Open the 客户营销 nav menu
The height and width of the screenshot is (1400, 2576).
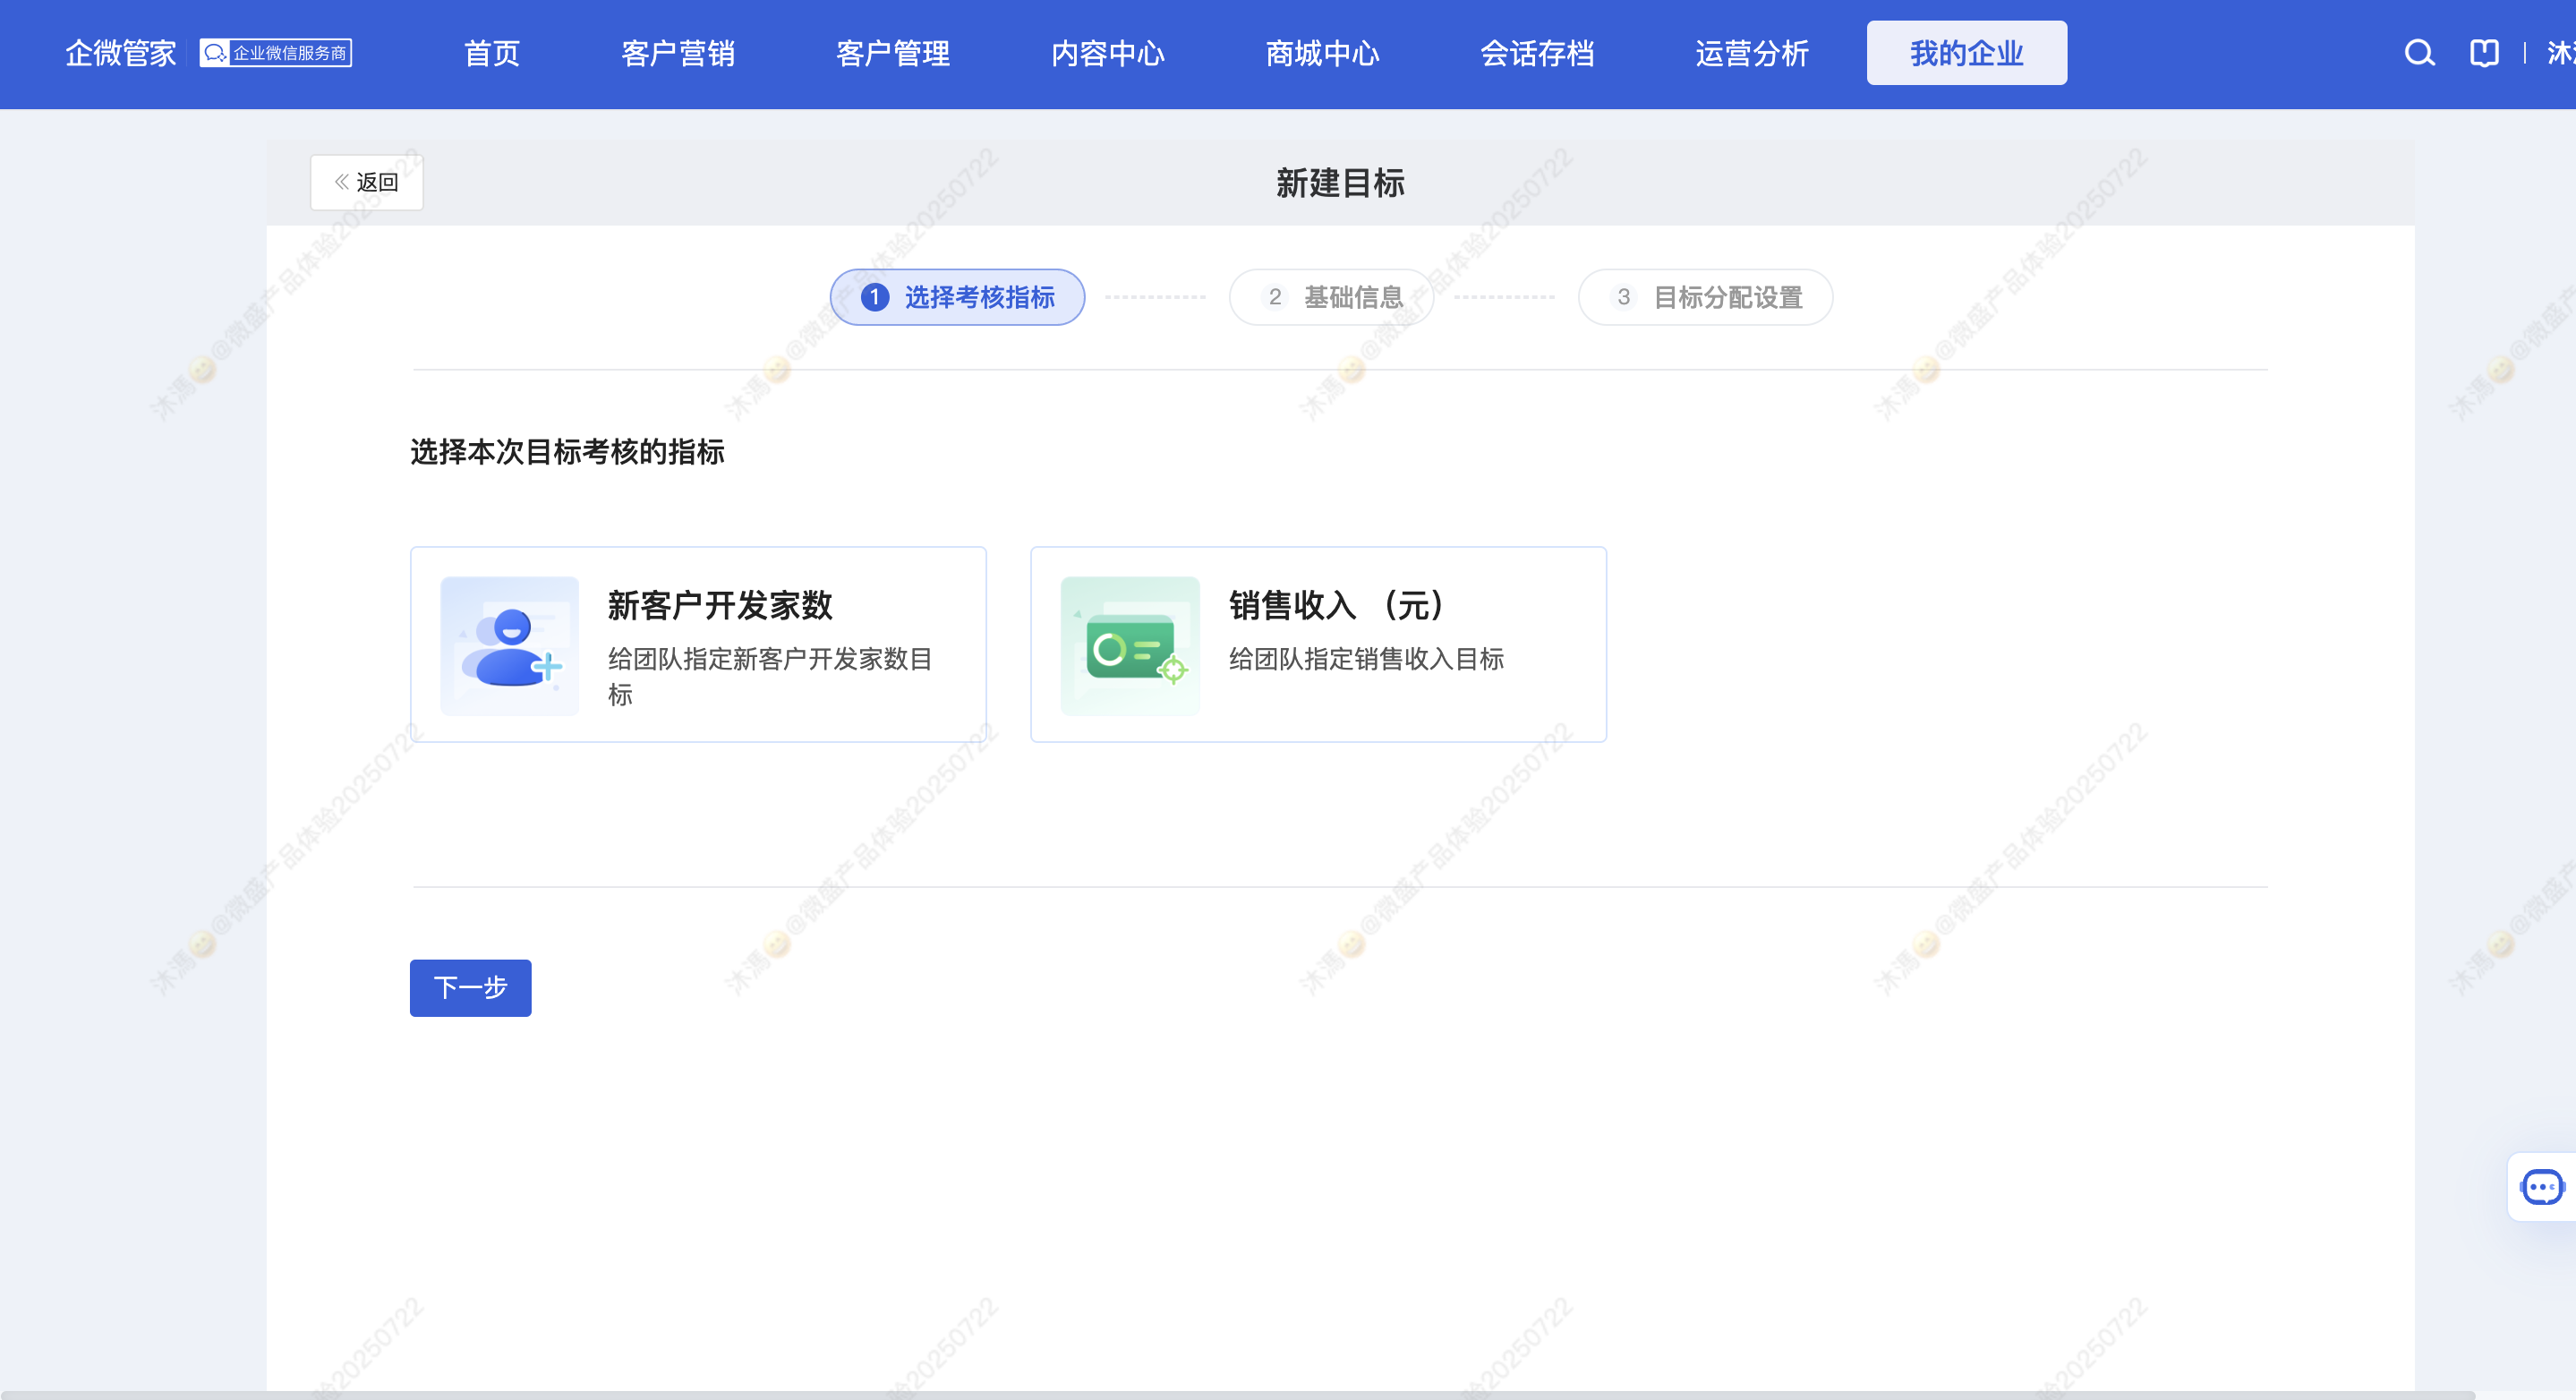678,53
